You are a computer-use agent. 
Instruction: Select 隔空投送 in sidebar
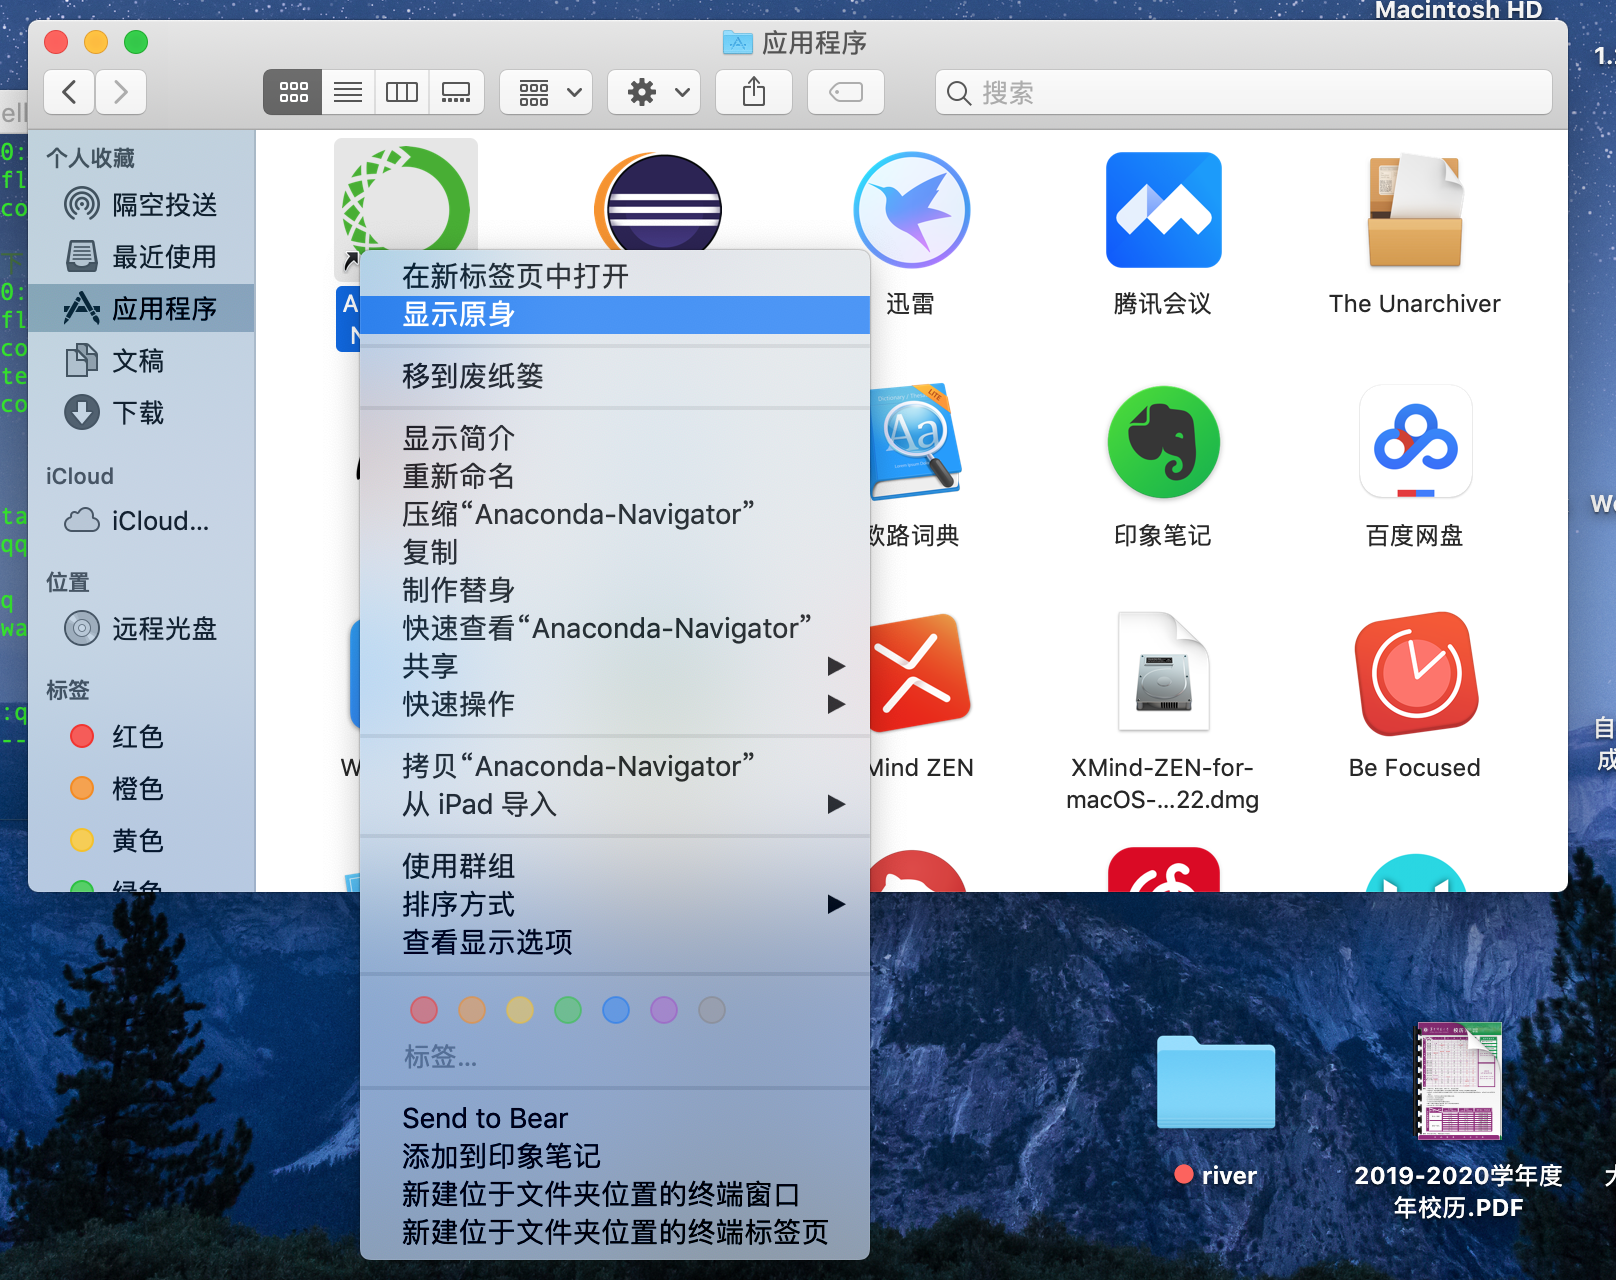(141, 205)
